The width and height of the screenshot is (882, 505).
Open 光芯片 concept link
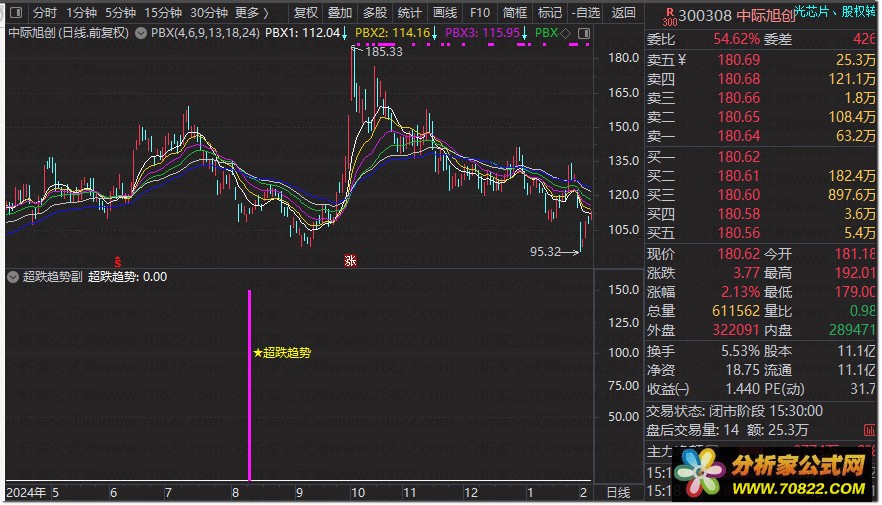pyautogui.click(x=811, y=11)
